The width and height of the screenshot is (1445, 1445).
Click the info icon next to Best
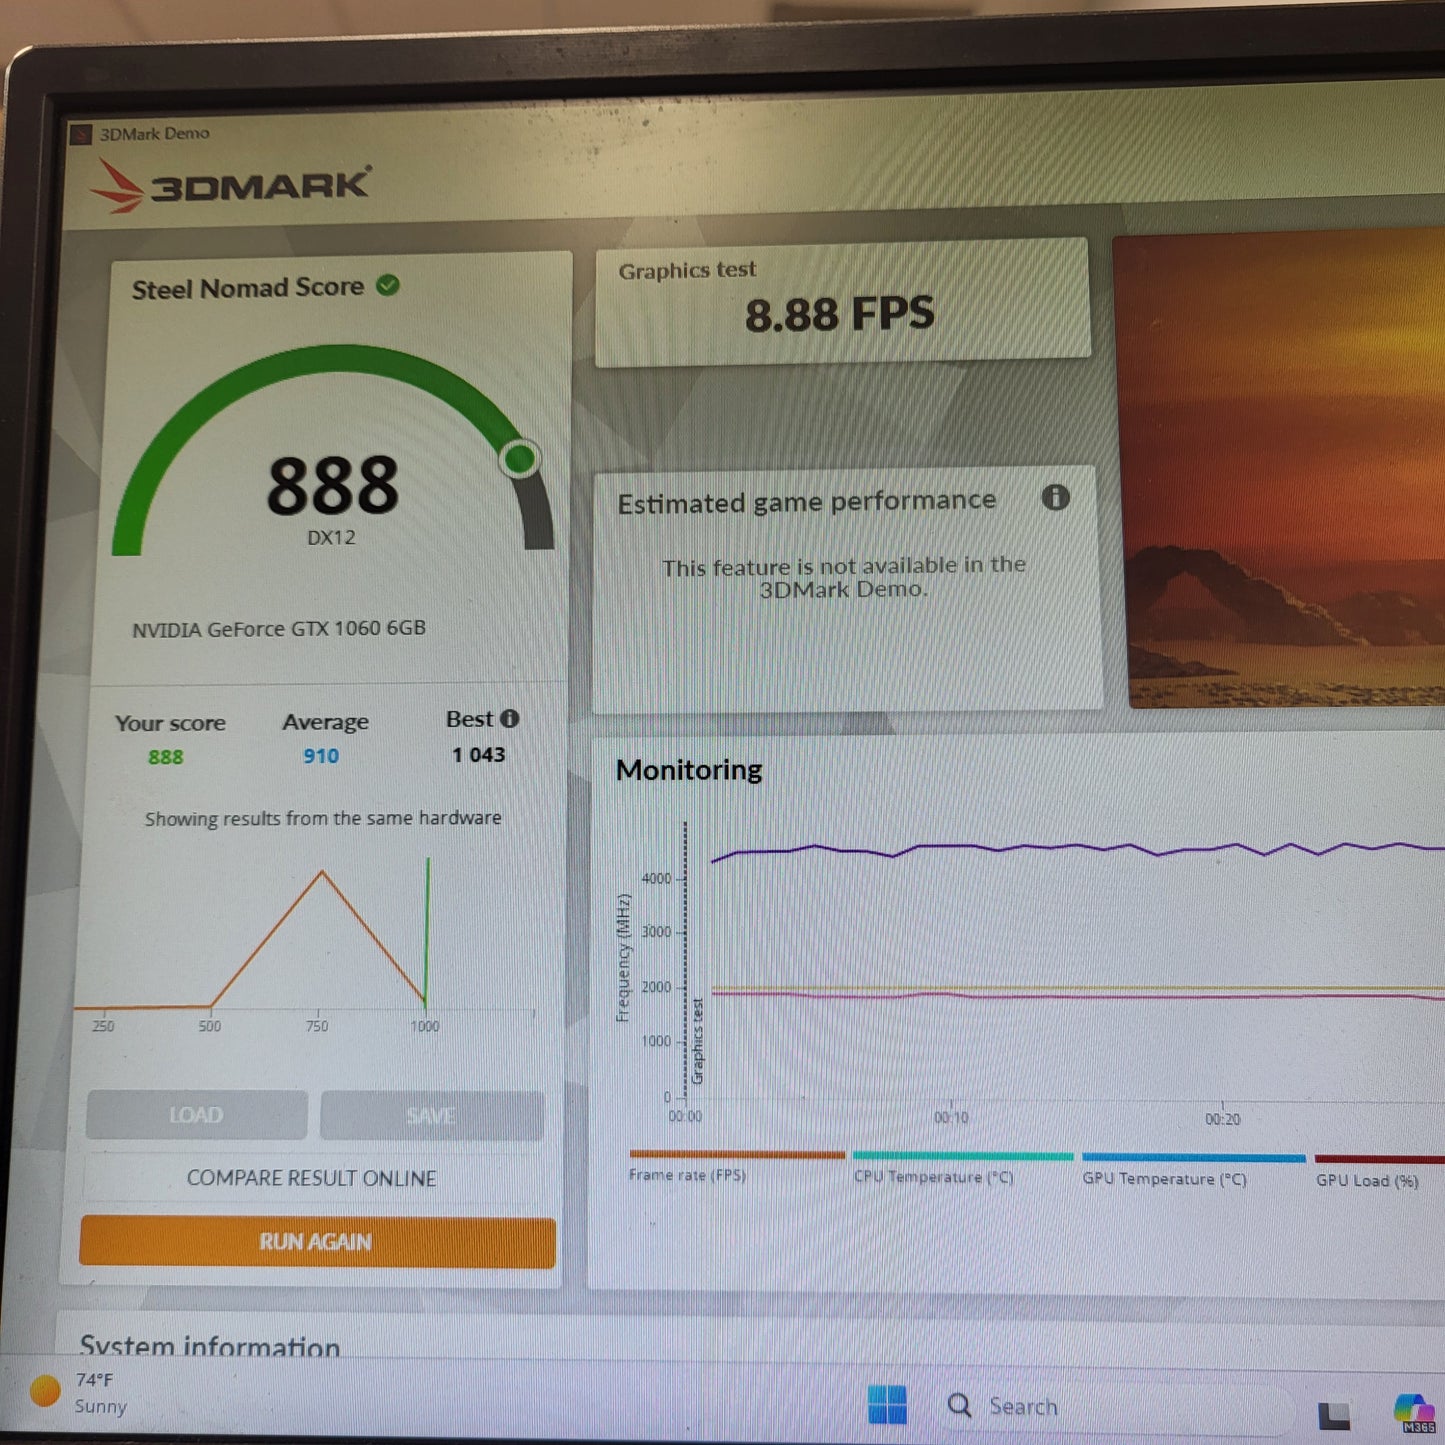510,719
